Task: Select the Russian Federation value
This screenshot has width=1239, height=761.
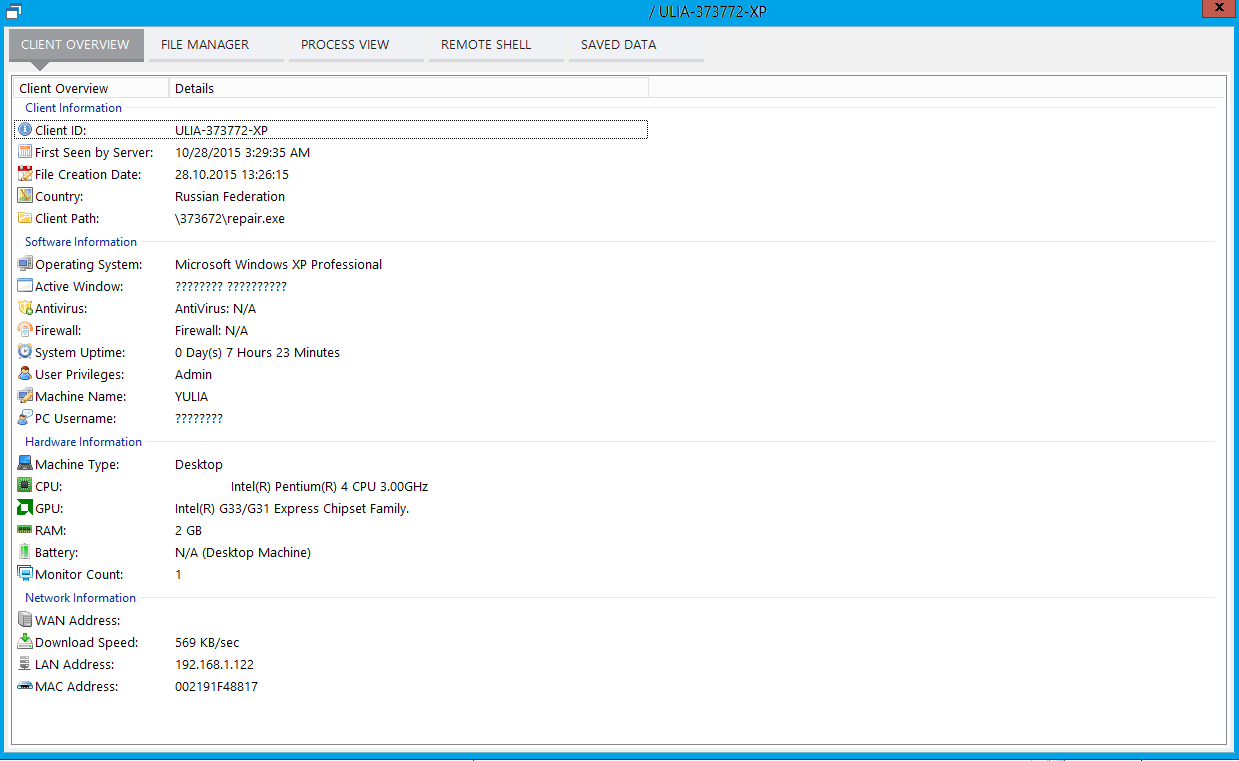Action: pos(230,196)
